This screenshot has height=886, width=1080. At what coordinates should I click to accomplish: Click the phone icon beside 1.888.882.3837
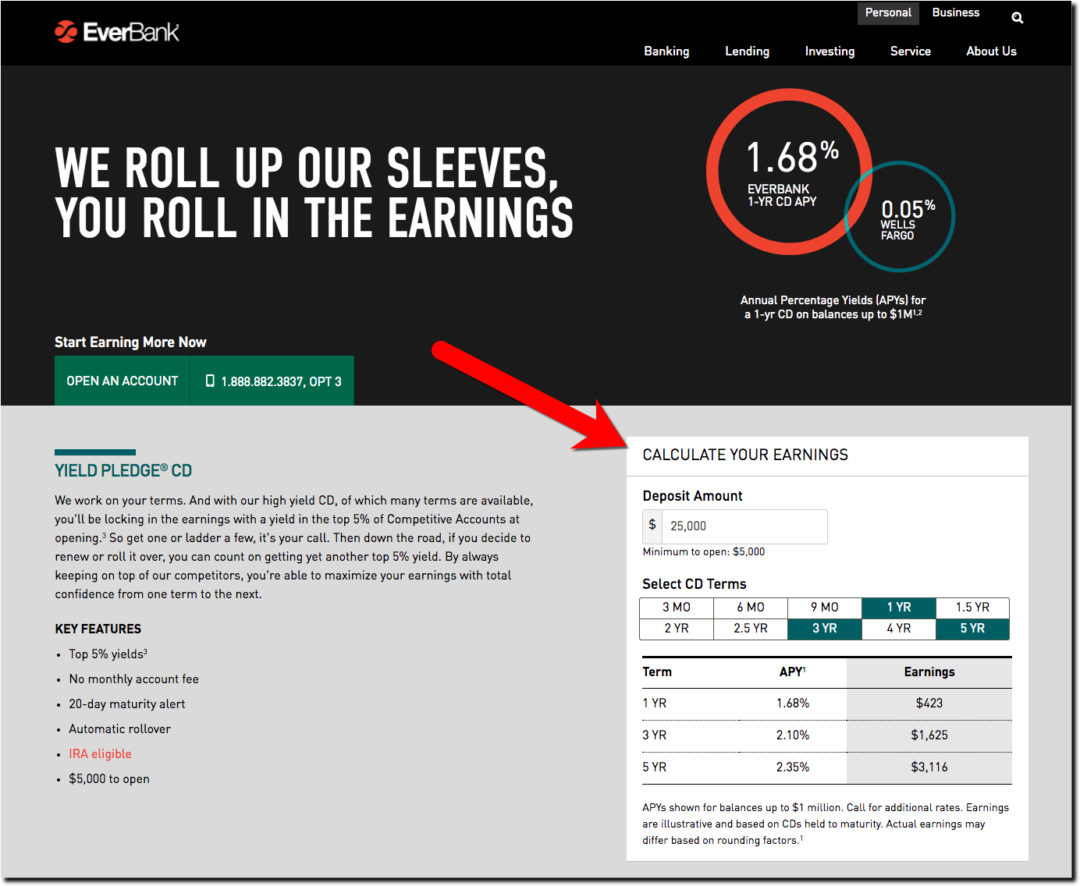(209, 381)
